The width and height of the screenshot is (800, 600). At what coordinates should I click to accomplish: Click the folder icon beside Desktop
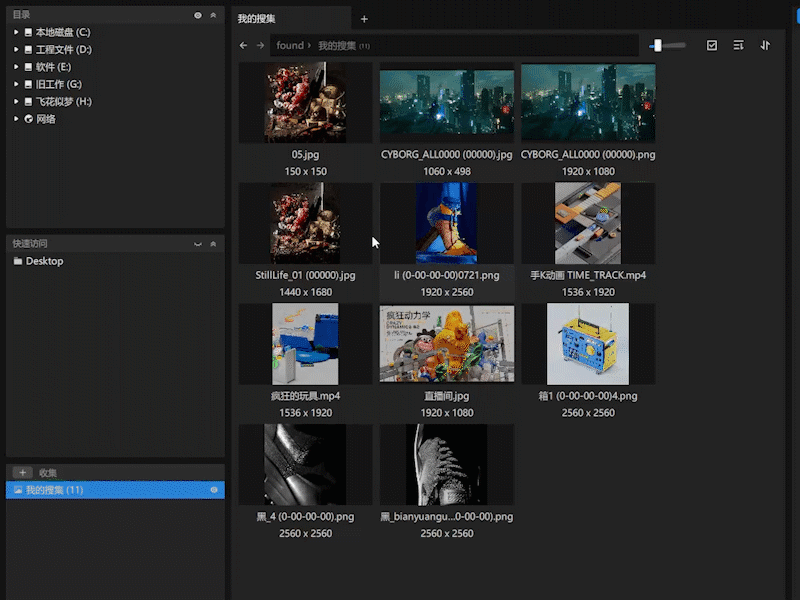tap(18, 261)
